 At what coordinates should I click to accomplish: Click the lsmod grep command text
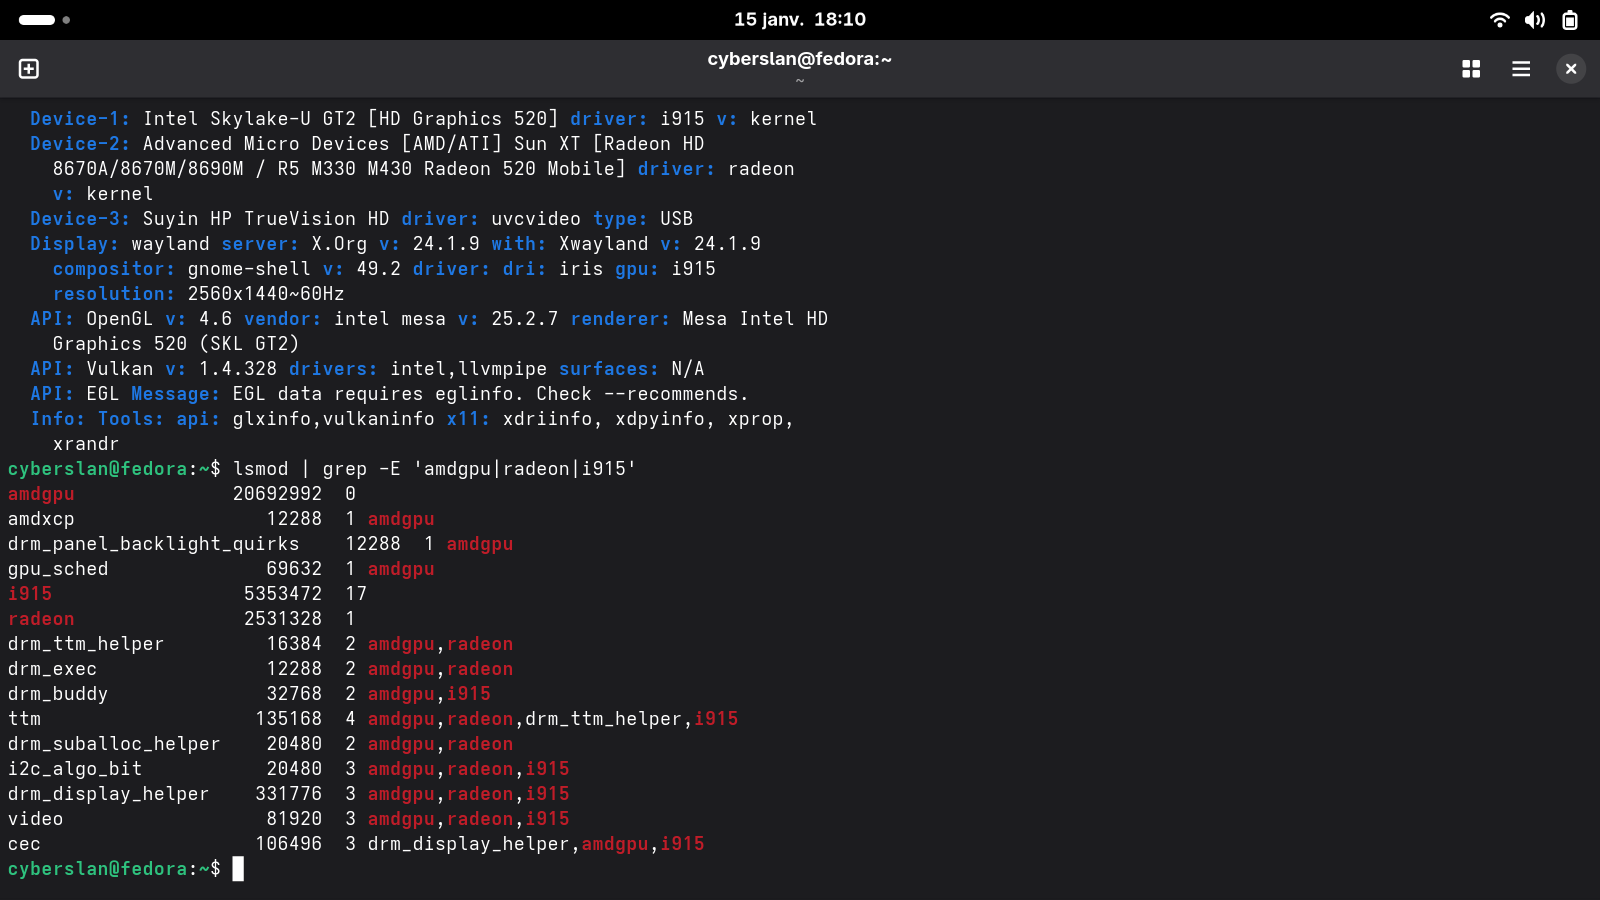pos(434,469)
